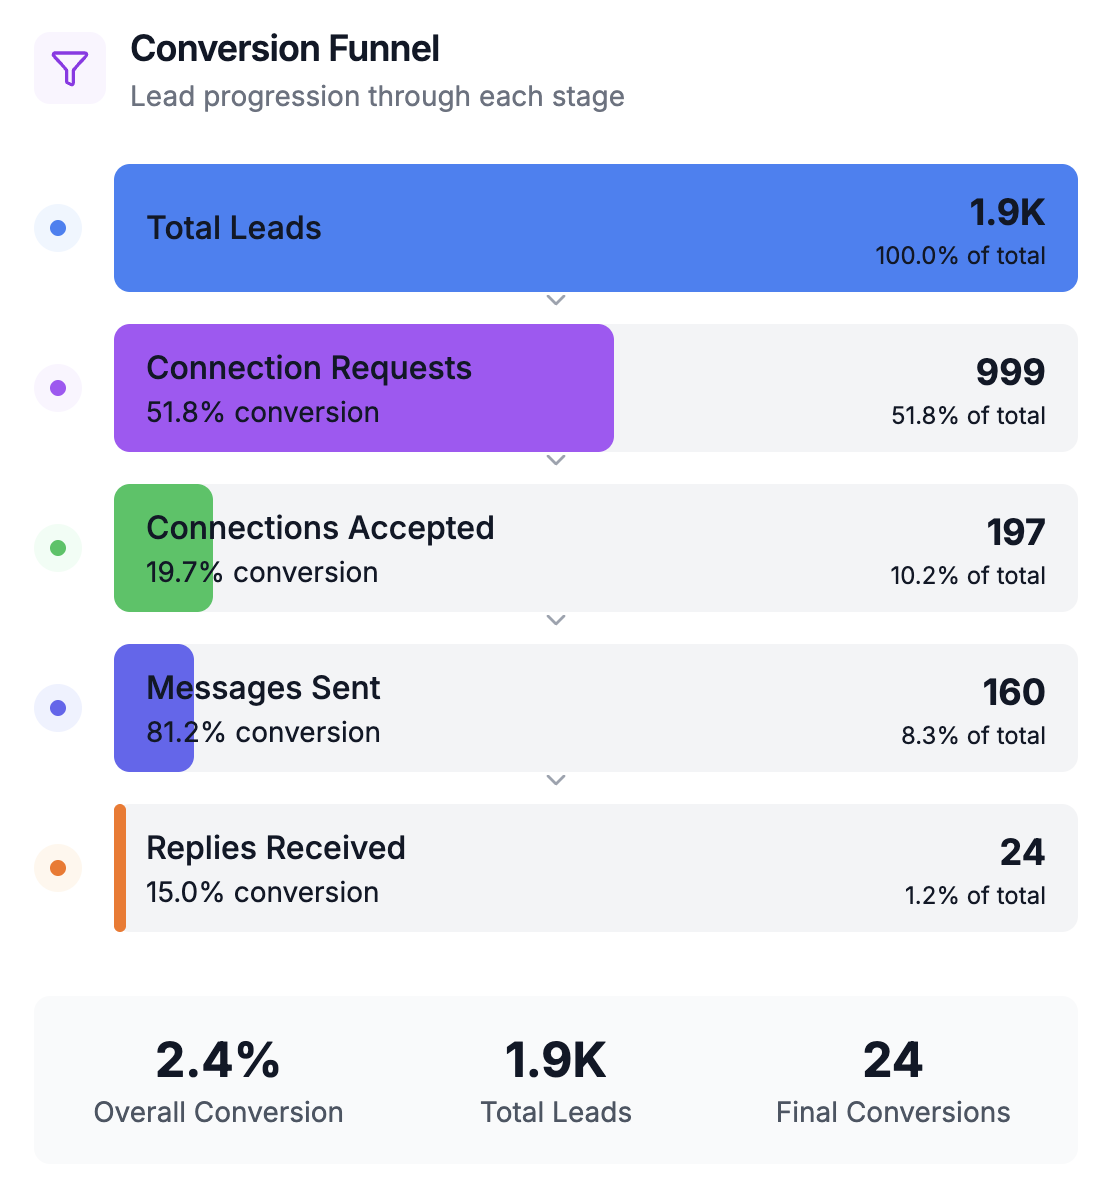Click the chevron below Connection Requests bar
The image size is (1114, 1204).
557,460
